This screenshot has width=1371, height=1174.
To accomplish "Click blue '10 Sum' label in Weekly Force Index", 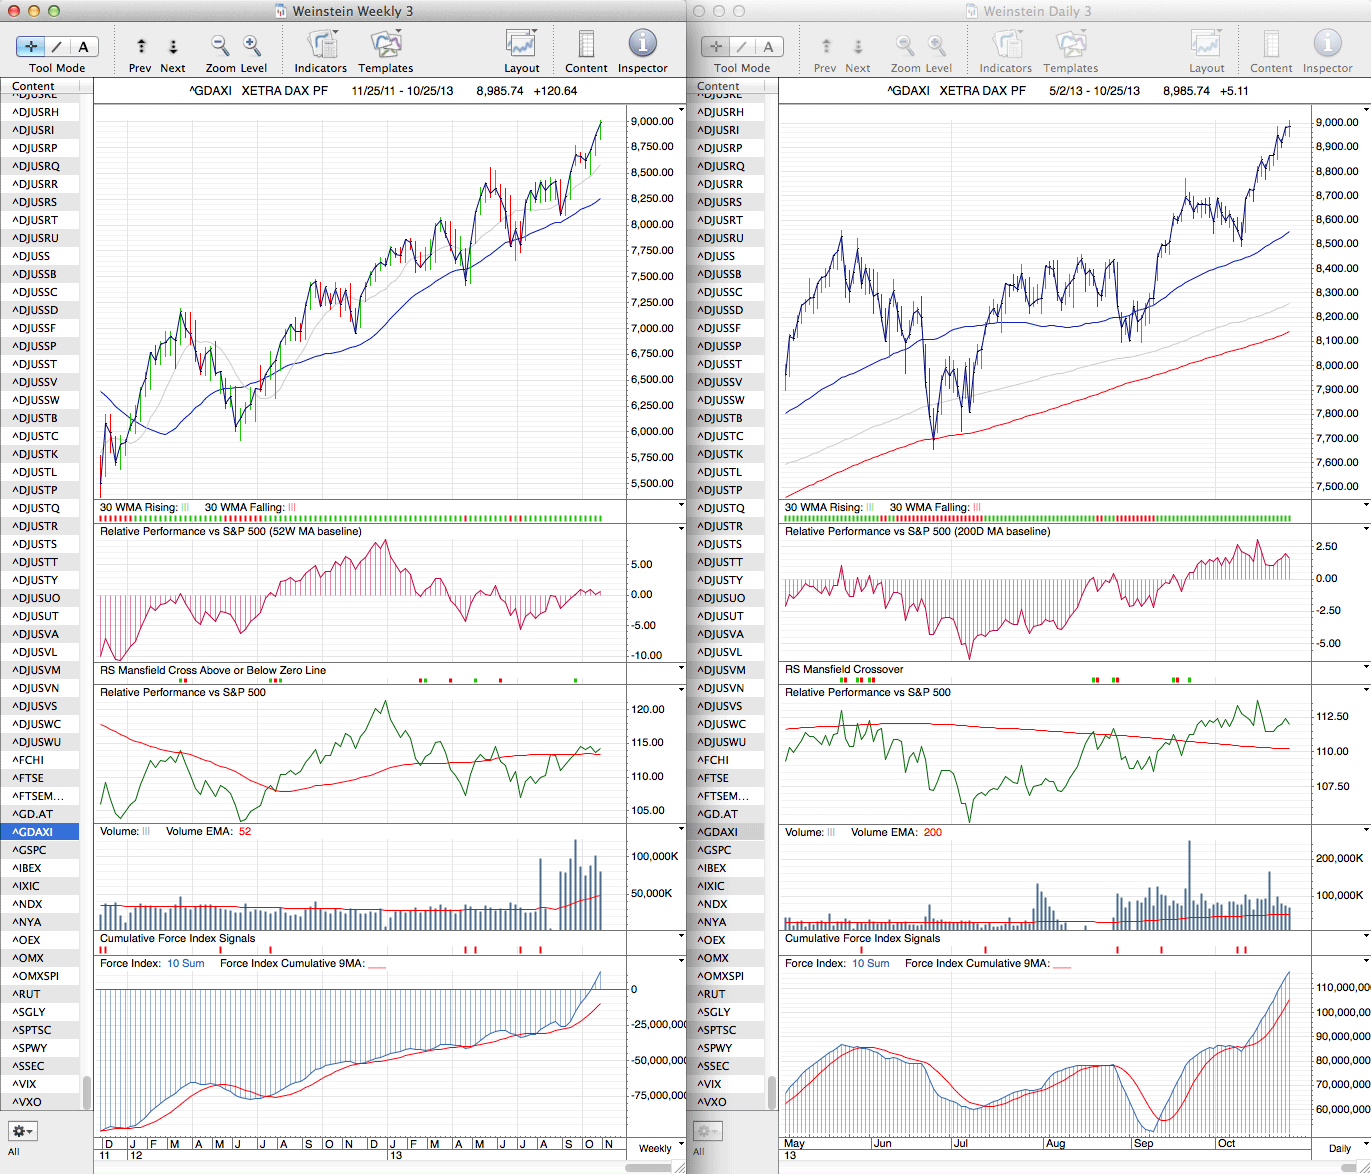I will pos(186,964).
